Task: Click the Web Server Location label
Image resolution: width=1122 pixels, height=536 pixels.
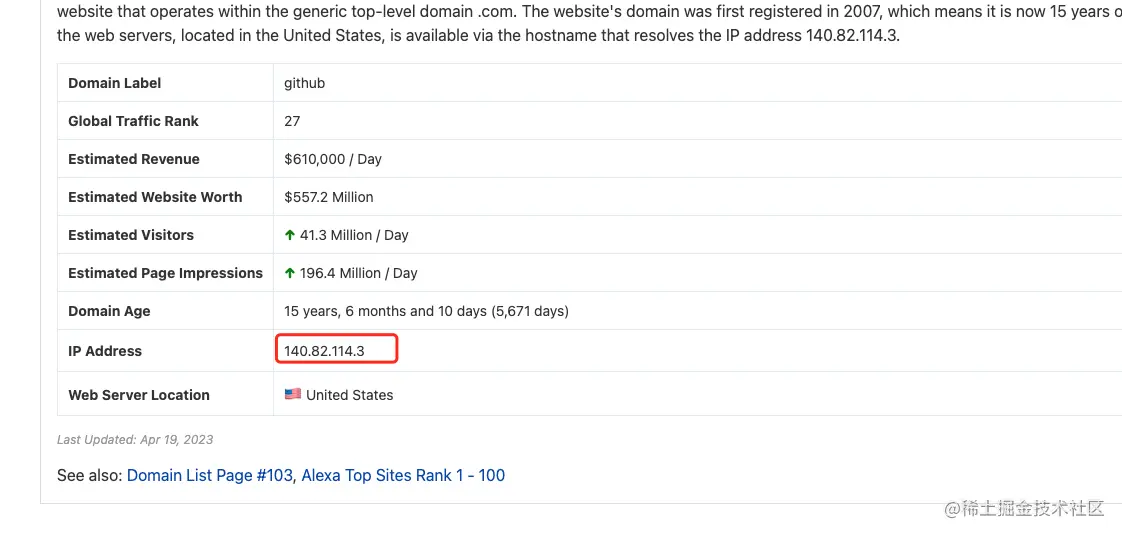Action: click(x=139, y=395)
